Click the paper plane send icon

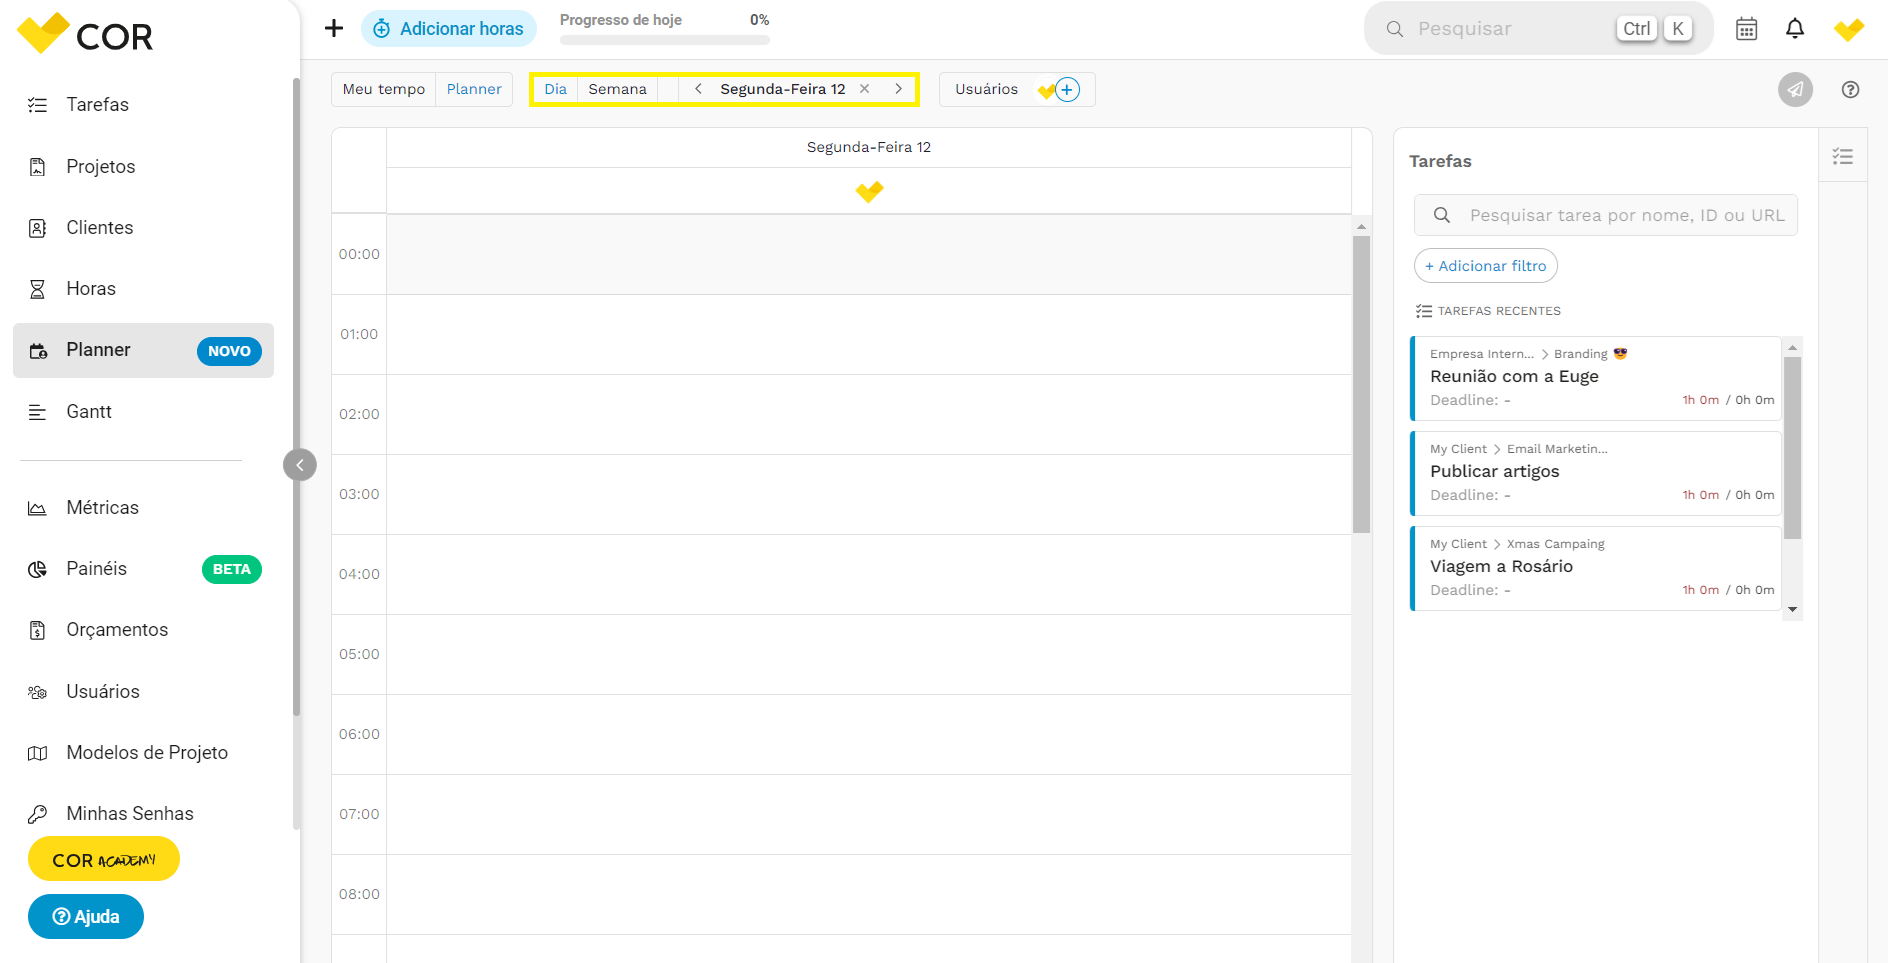tap(1795, 89)
